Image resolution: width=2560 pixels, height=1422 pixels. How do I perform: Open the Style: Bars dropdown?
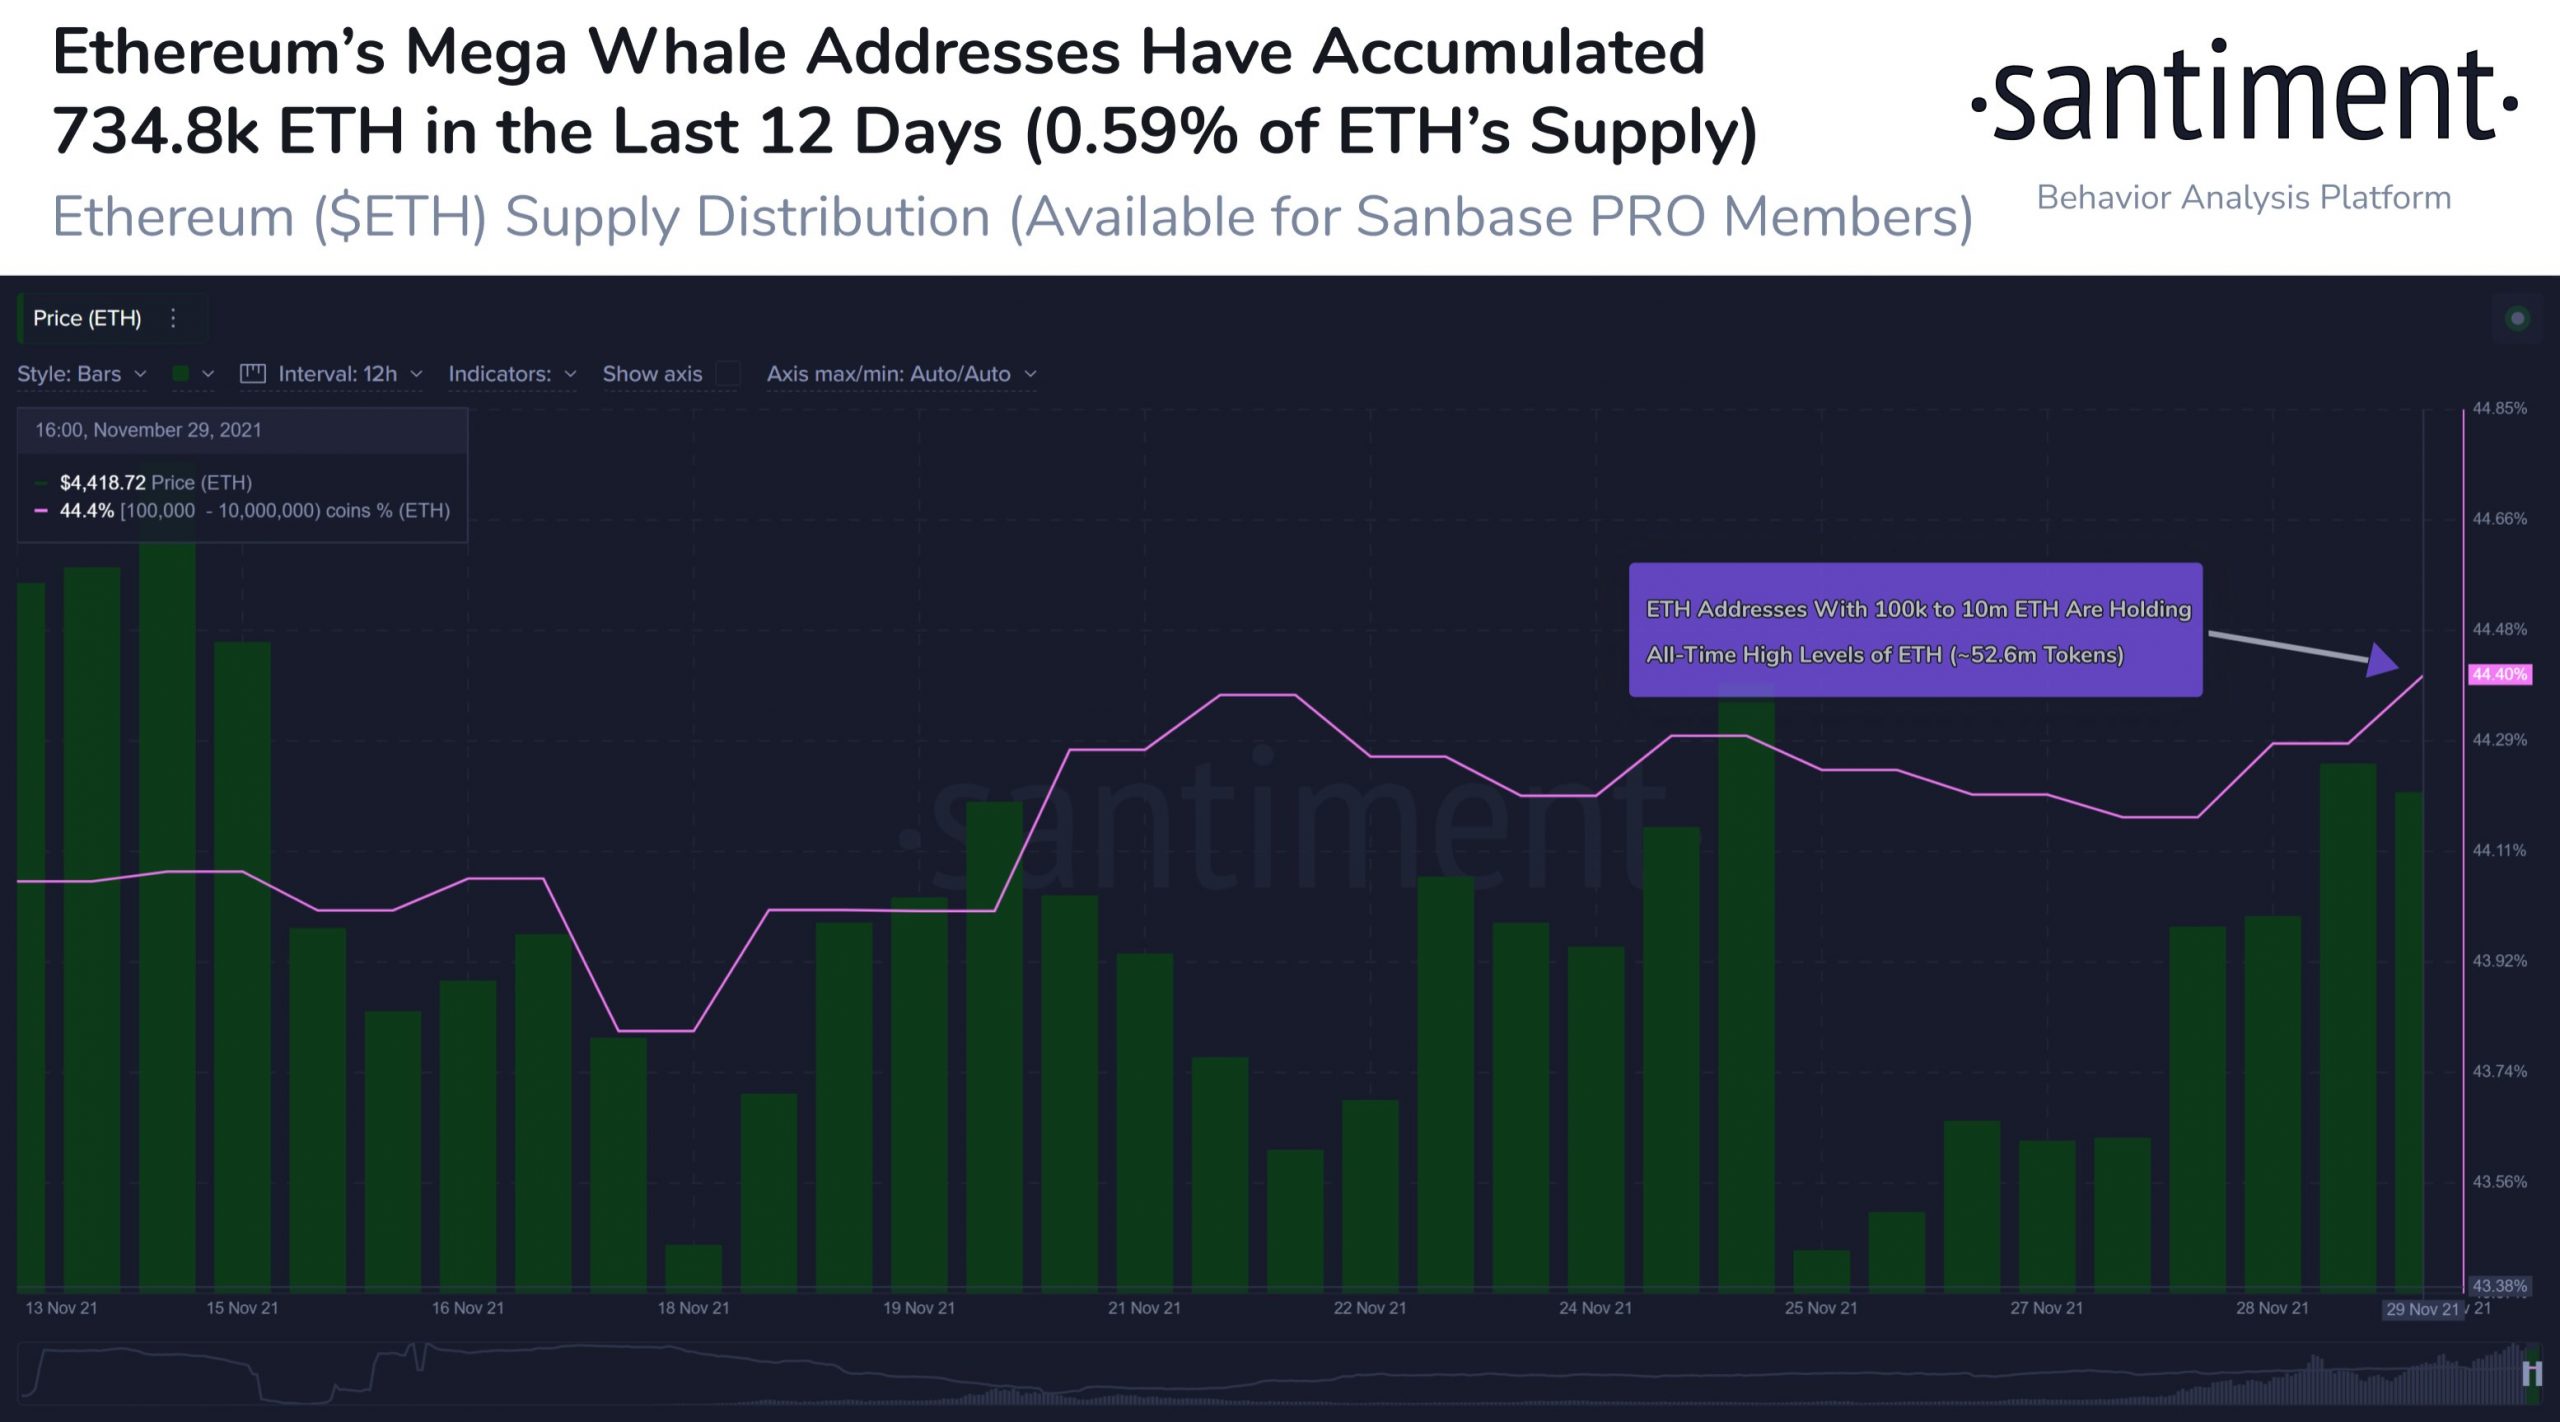80,374
